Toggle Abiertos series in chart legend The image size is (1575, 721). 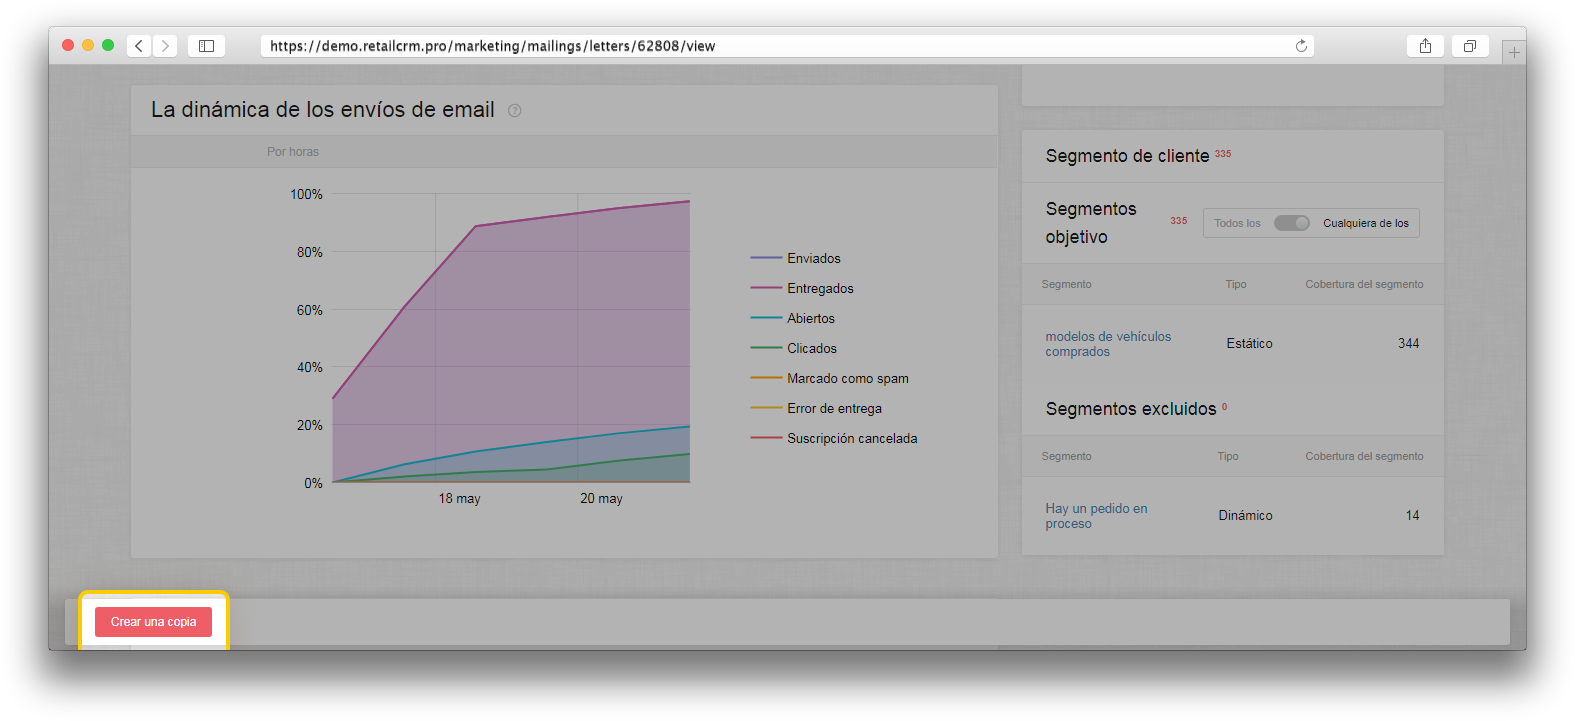pos(793,318)
